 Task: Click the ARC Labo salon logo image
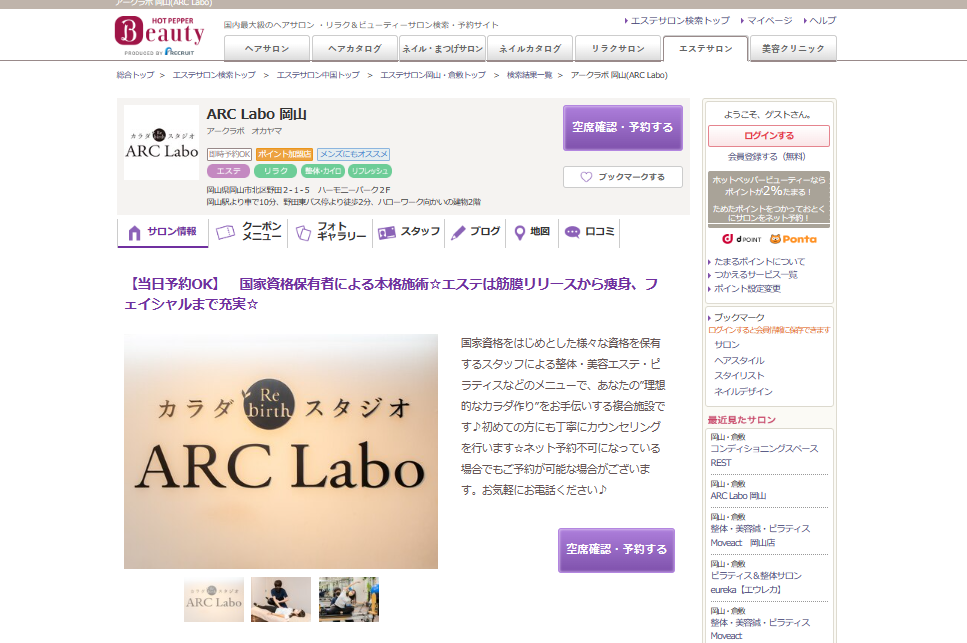pyautogui.click(x=162, y=142)
